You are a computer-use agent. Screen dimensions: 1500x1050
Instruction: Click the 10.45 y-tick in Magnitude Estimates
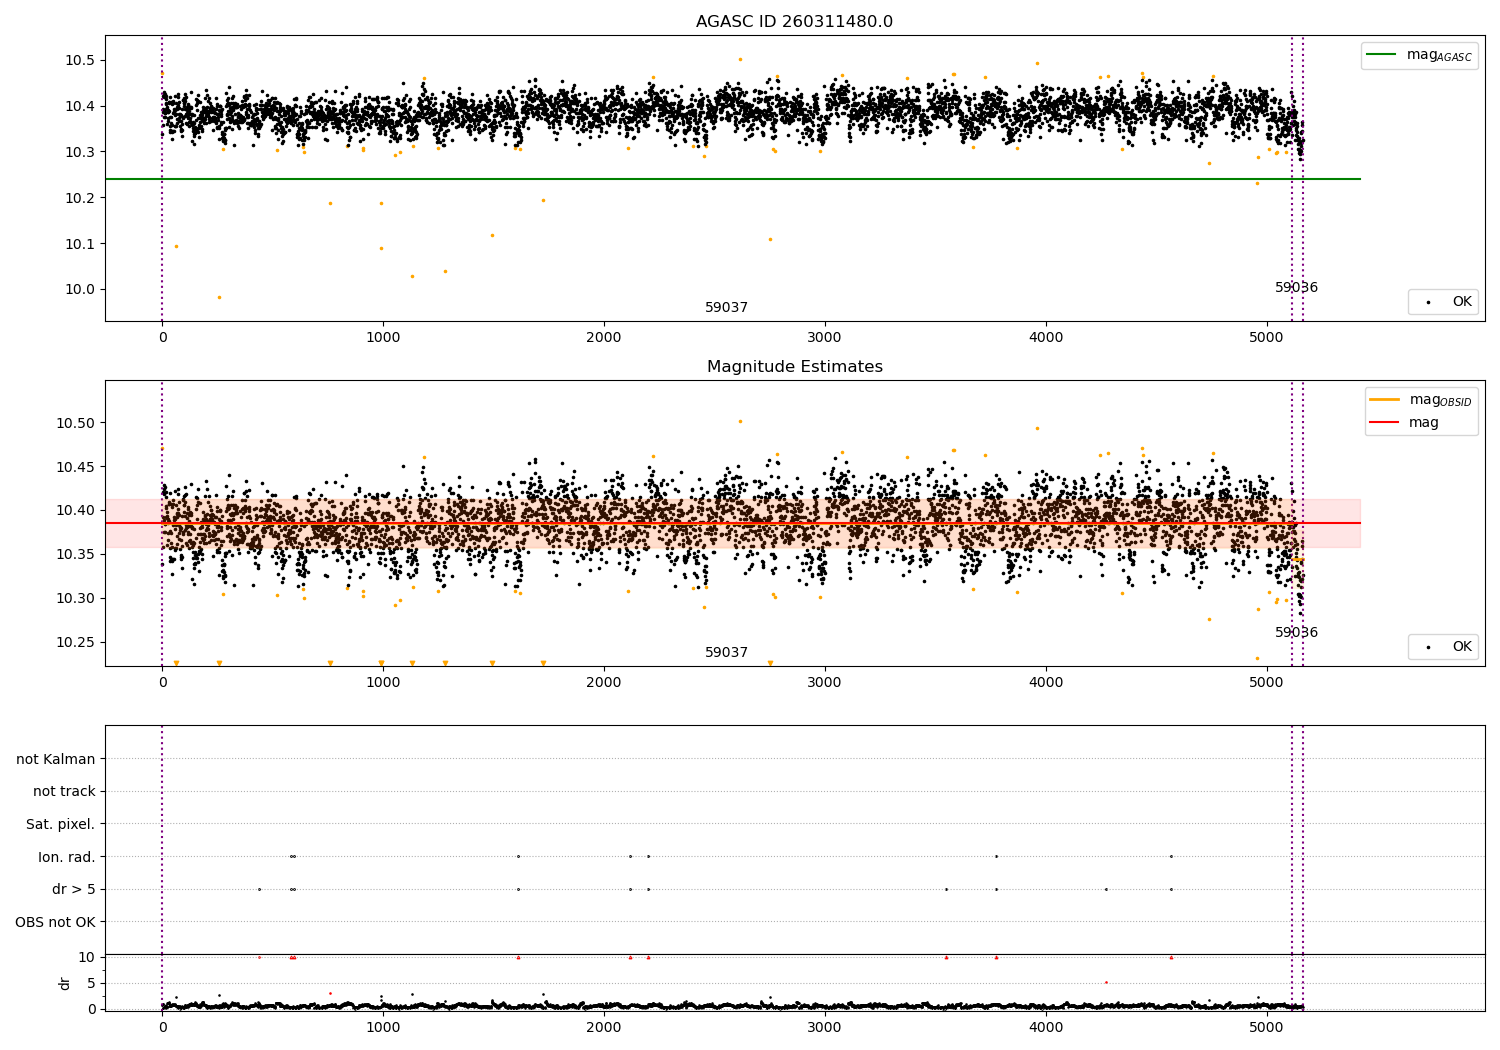click(76, 467)
